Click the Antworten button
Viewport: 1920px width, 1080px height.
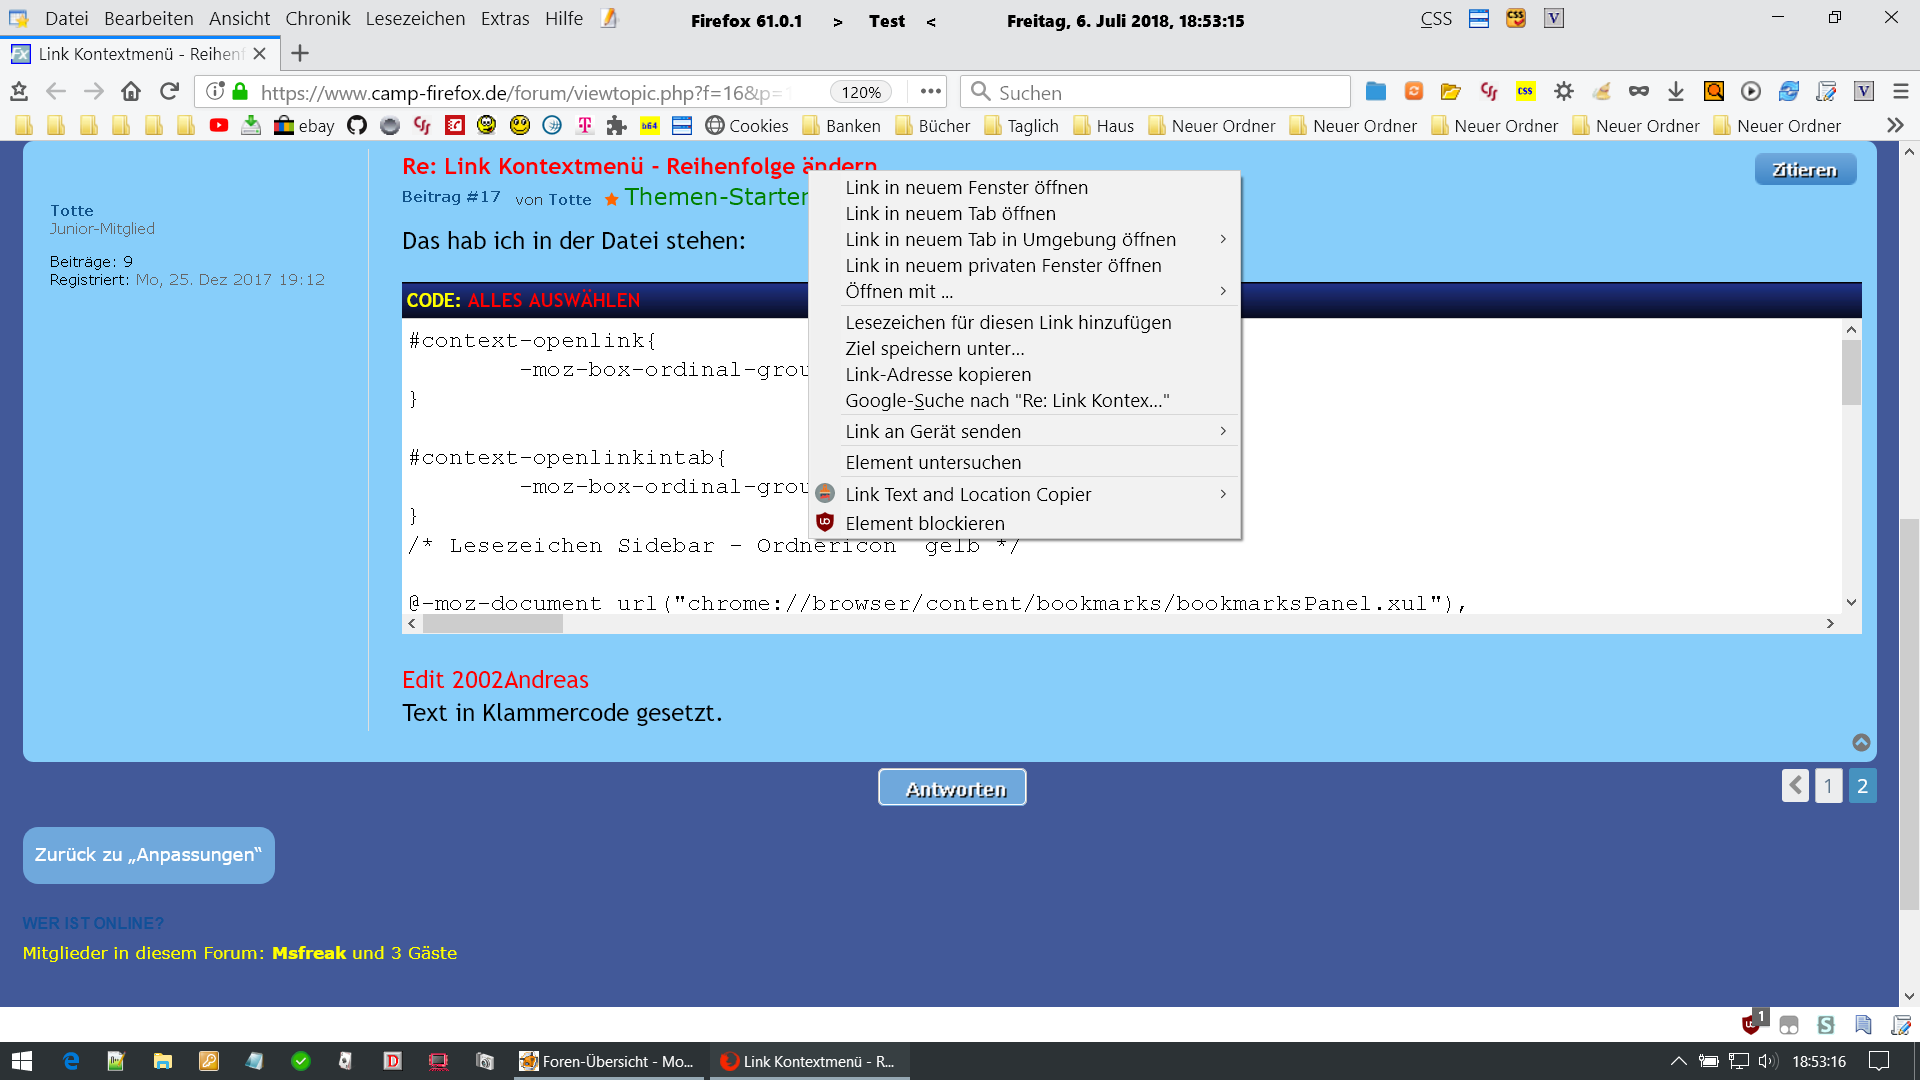click(952, 788)
